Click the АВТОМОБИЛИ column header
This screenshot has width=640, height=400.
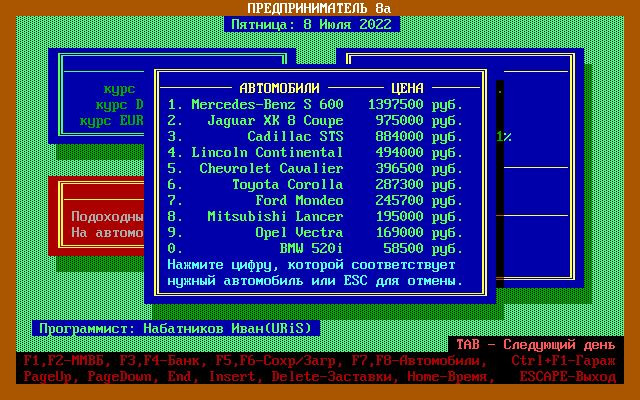279,88
